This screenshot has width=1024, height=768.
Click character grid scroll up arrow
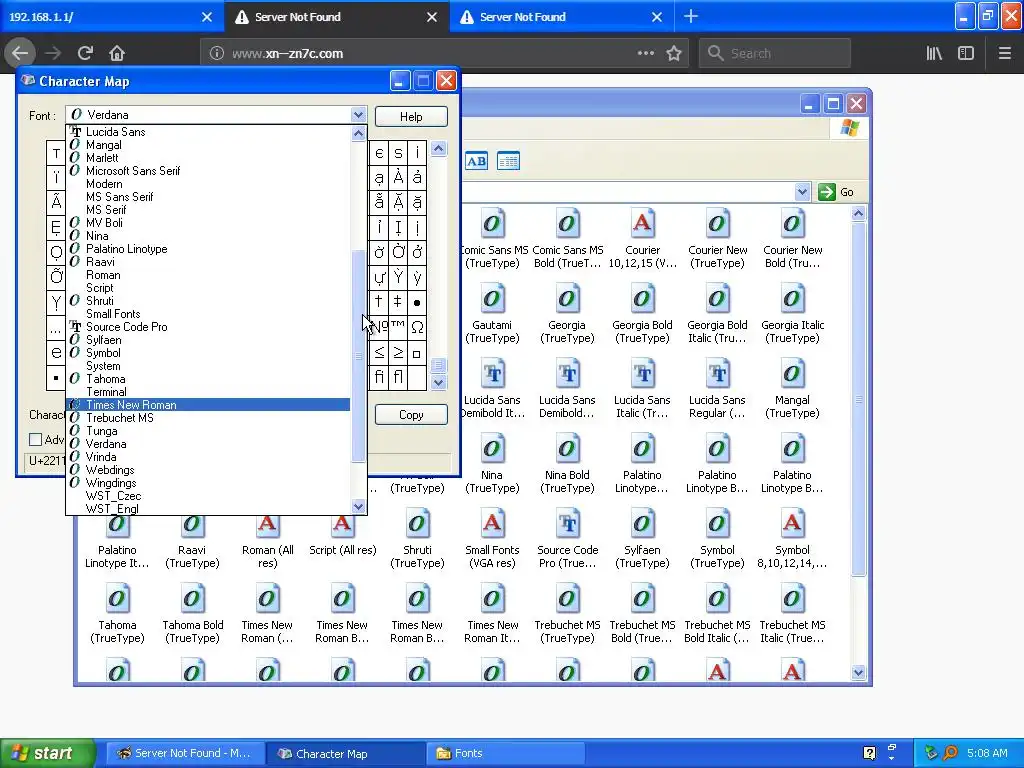tap(439, 148)
